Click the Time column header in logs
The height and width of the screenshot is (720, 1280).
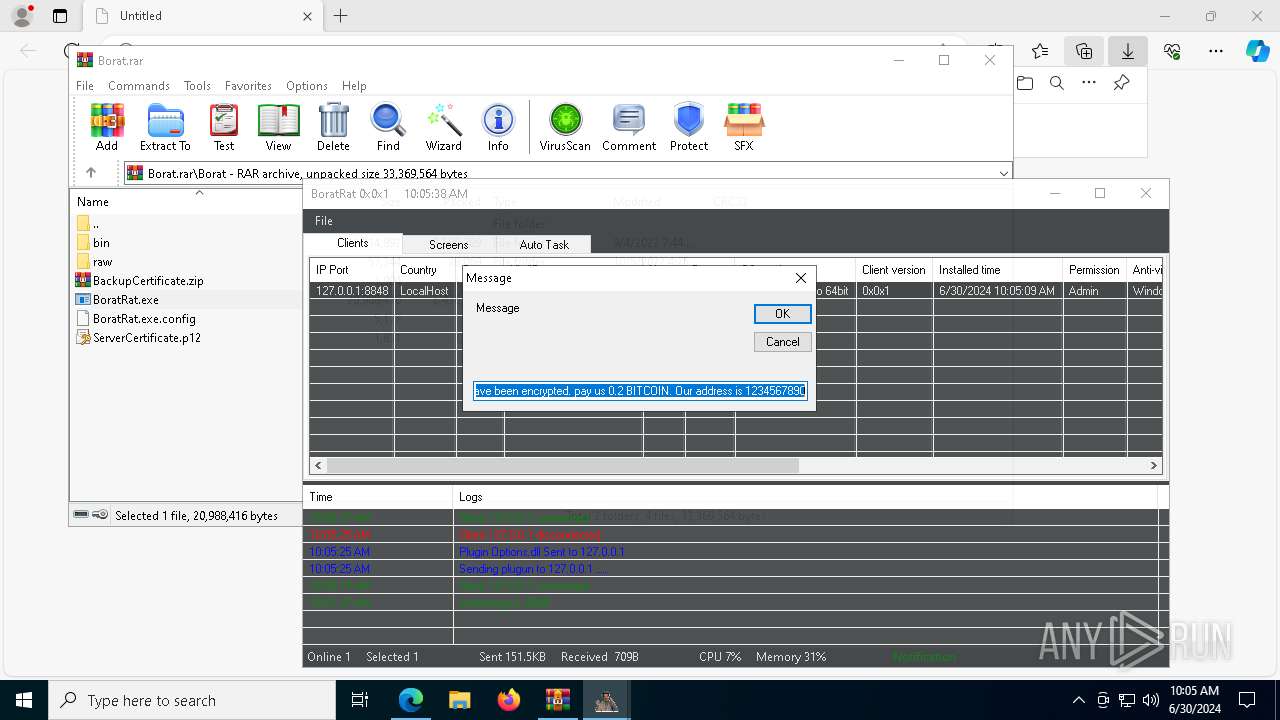[378, 496]
